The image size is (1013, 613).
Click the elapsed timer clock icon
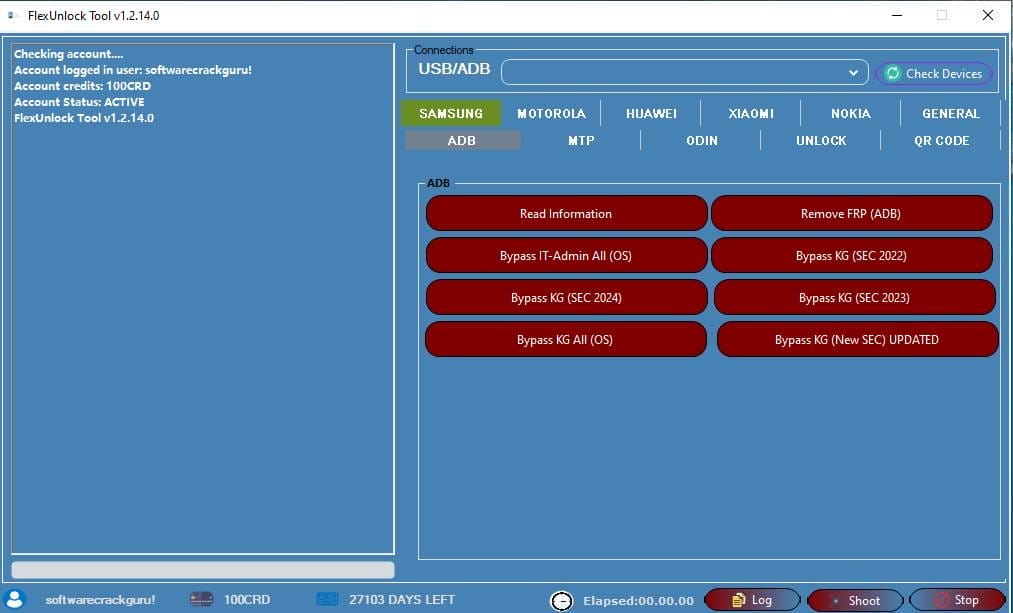[x=562, y=599]
